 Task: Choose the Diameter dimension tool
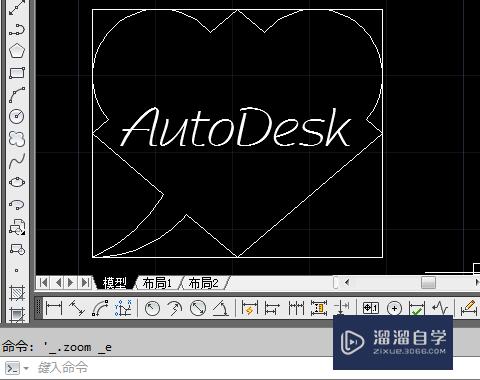[x=198, y=308]
